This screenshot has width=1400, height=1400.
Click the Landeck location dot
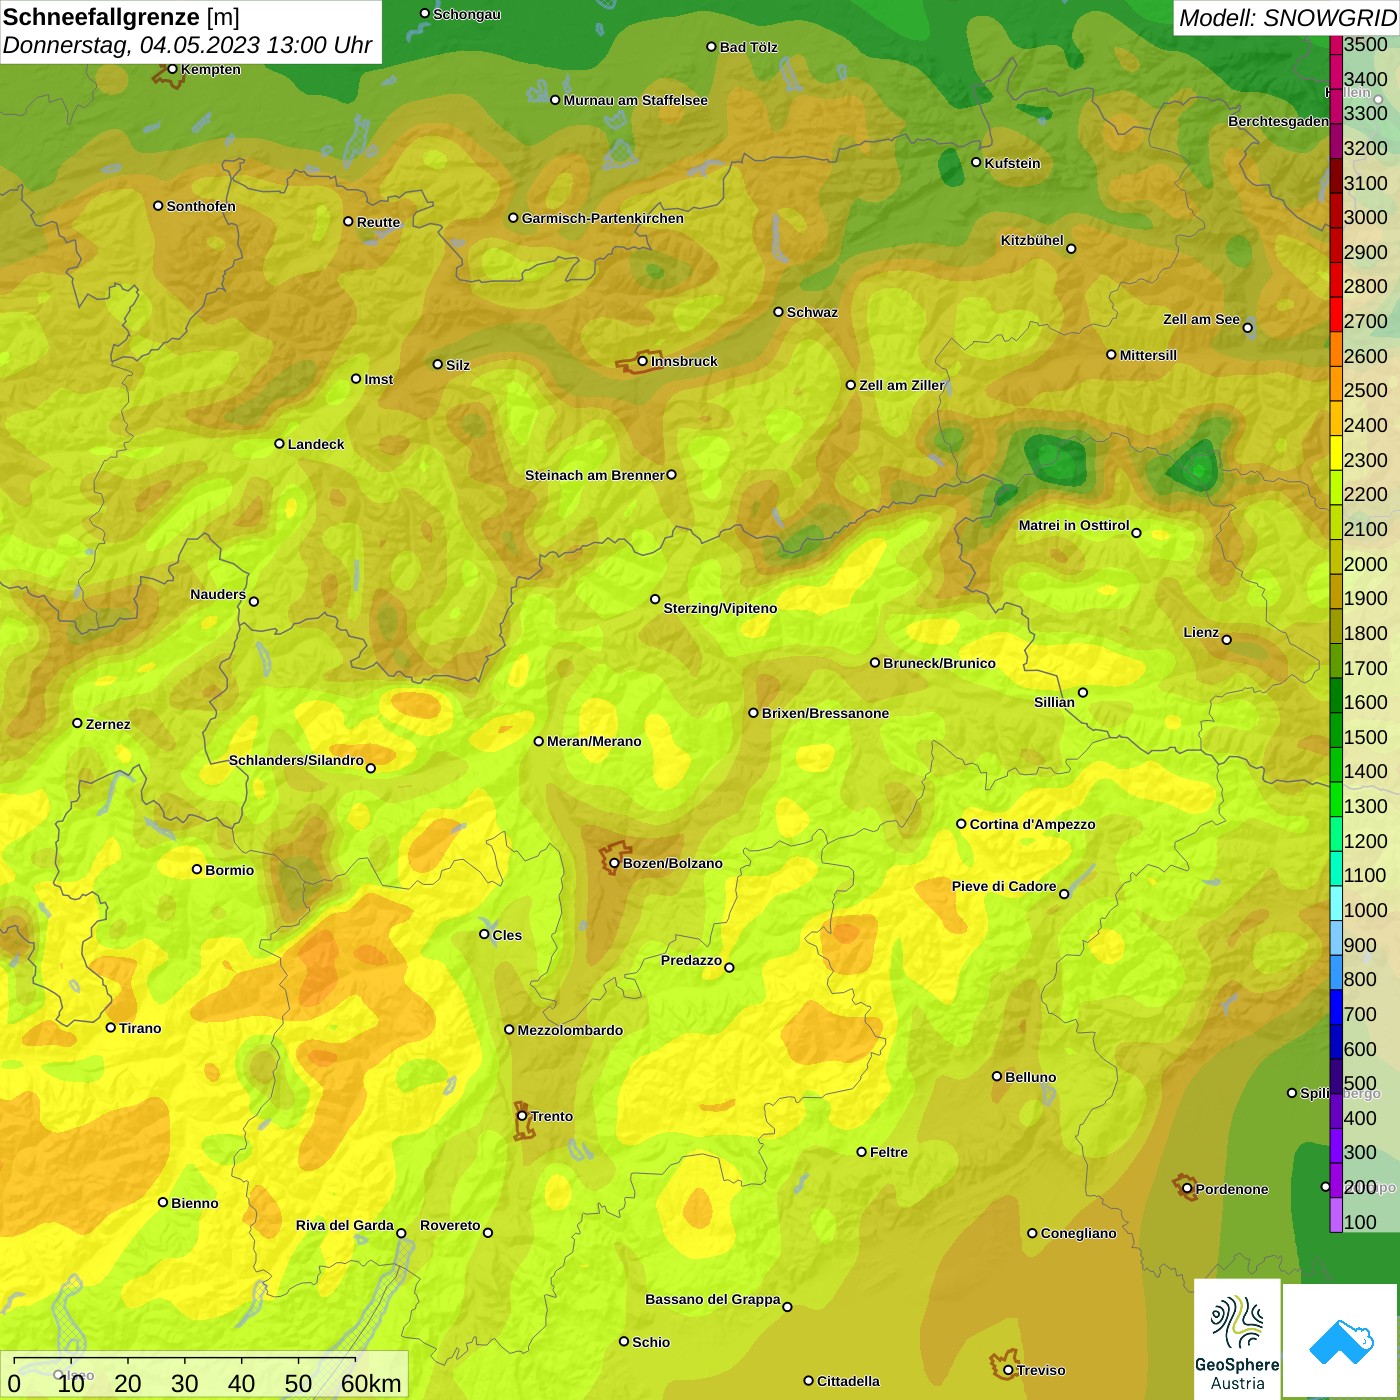pos(279,444)
